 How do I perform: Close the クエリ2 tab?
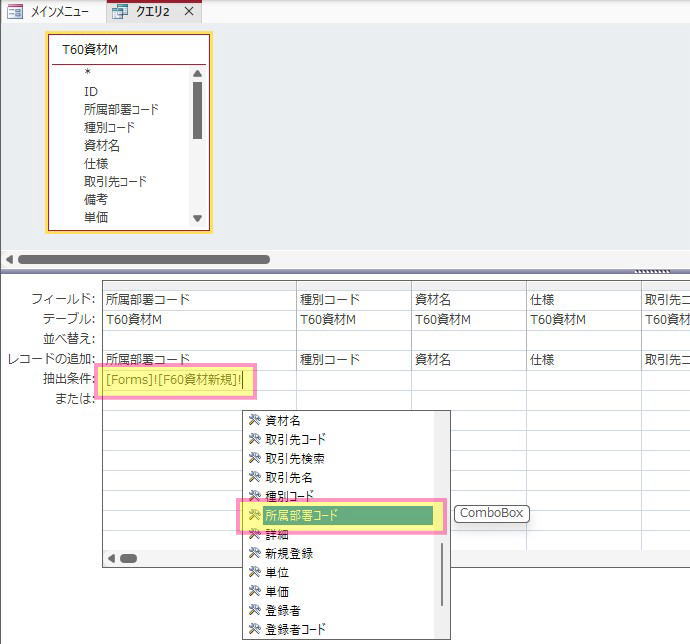189,11
